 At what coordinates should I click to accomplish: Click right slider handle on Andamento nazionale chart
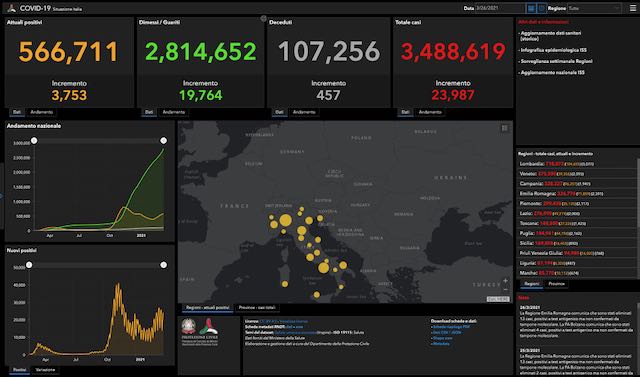pyautogui.click(x=163, y=140)
